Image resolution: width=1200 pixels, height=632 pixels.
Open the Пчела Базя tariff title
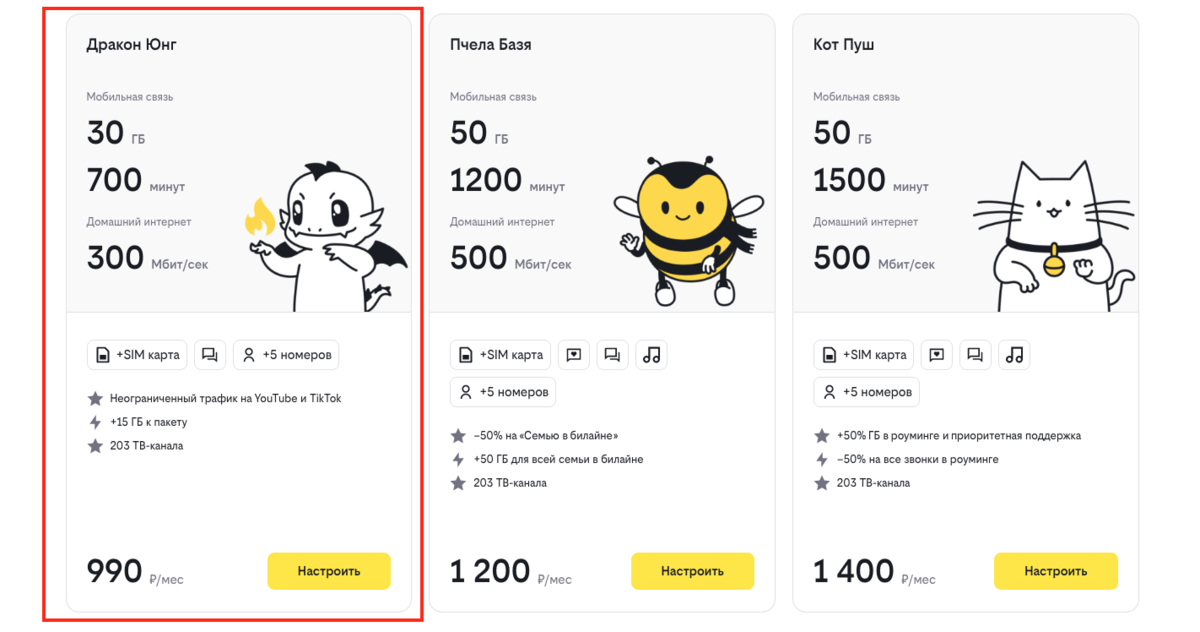pos(491,45)
